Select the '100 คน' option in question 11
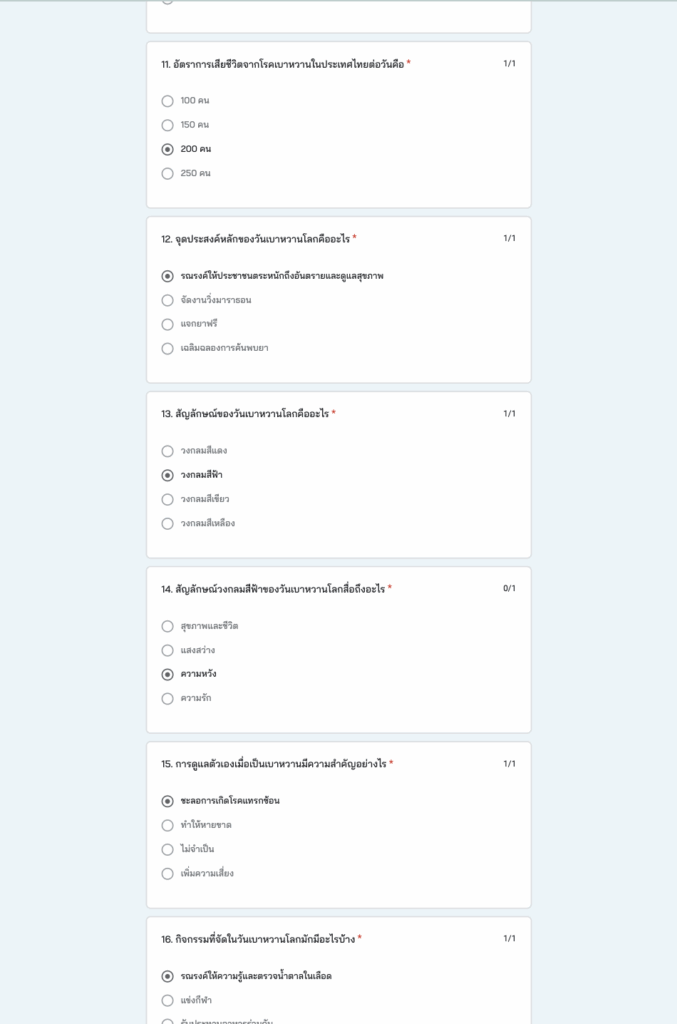This screenshot has width=677, height=1024. pos(167,101)
